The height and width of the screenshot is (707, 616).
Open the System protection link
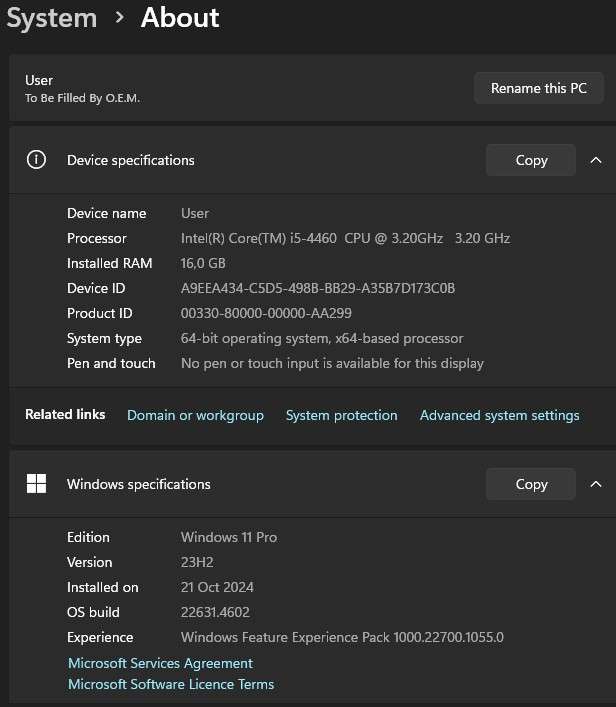click(341, 415)
